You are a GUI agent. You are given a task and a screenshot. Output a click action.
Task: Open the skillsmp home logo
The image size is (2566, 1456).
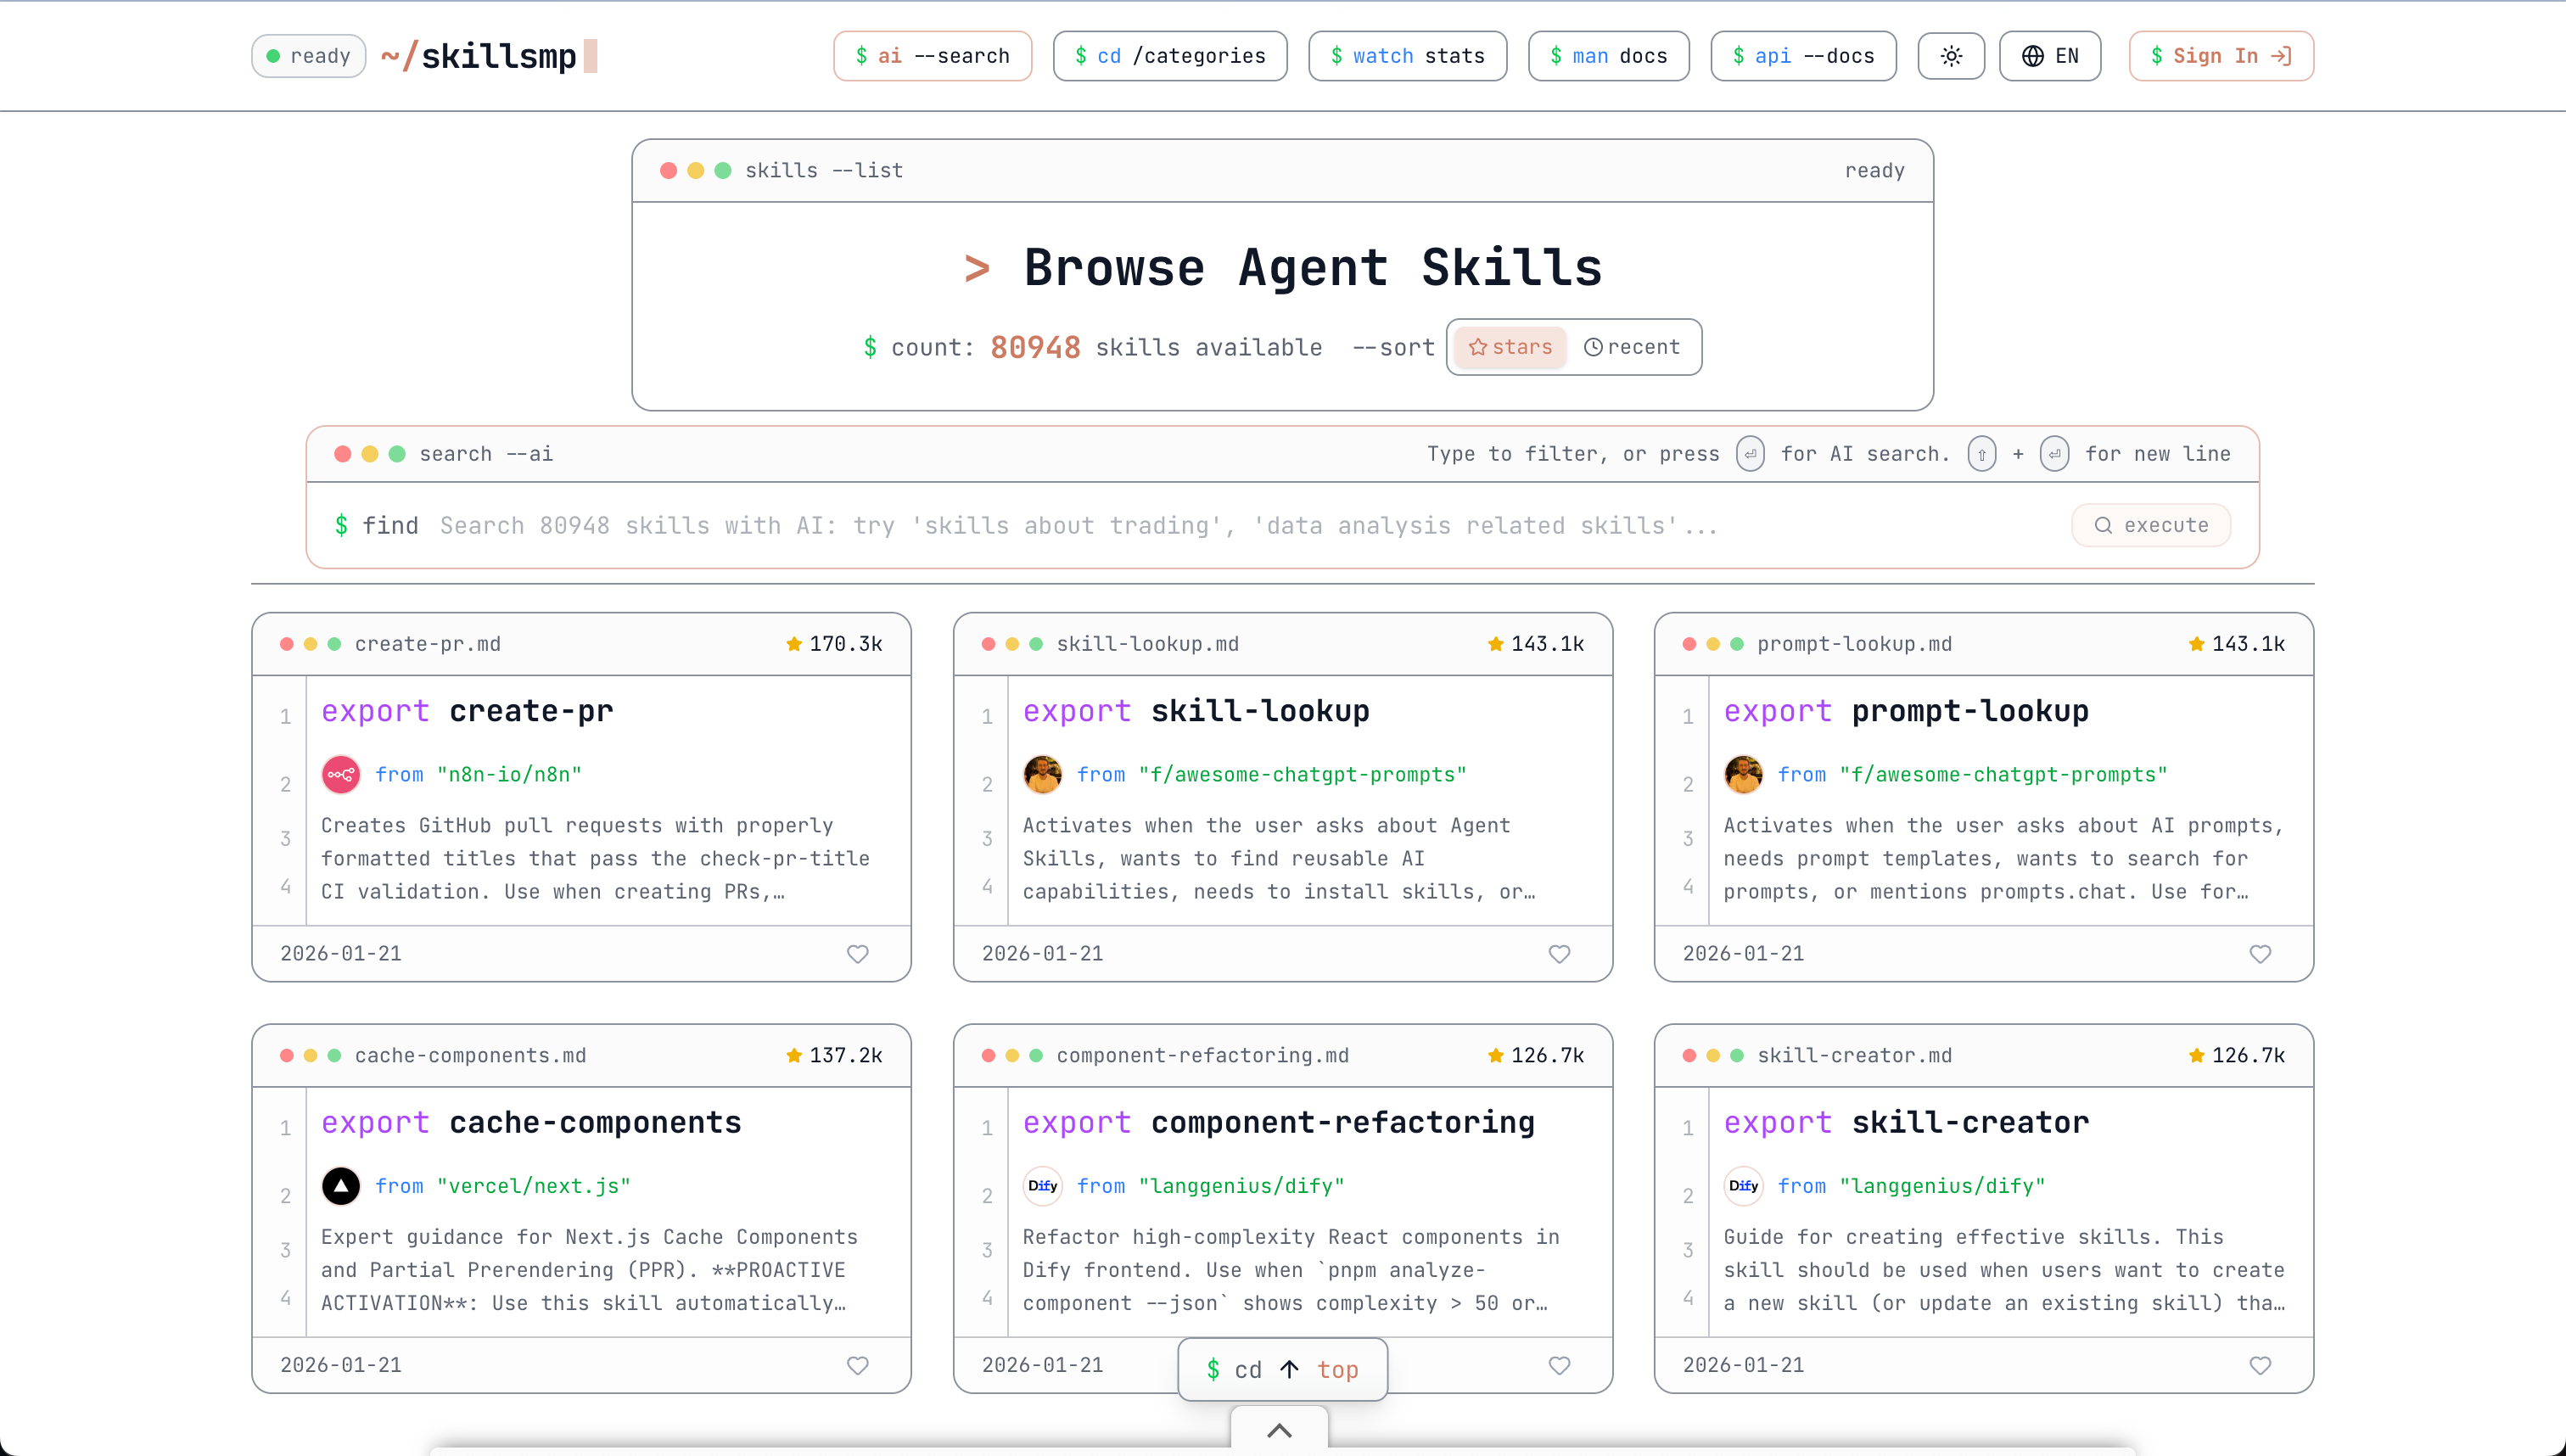point(480,56)
